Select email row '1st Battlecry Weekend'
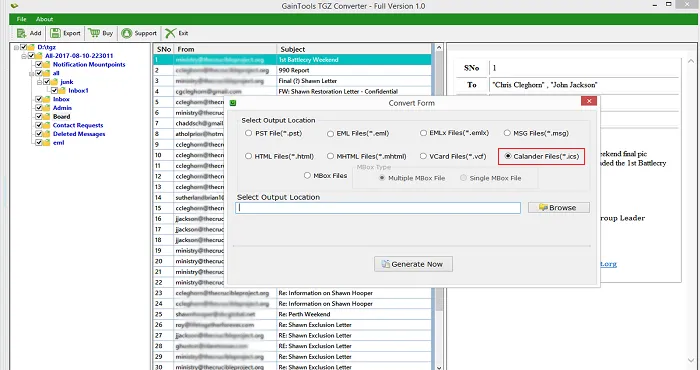Image resolution: width=700 pixels, height=370 pixels. (292, 59)
